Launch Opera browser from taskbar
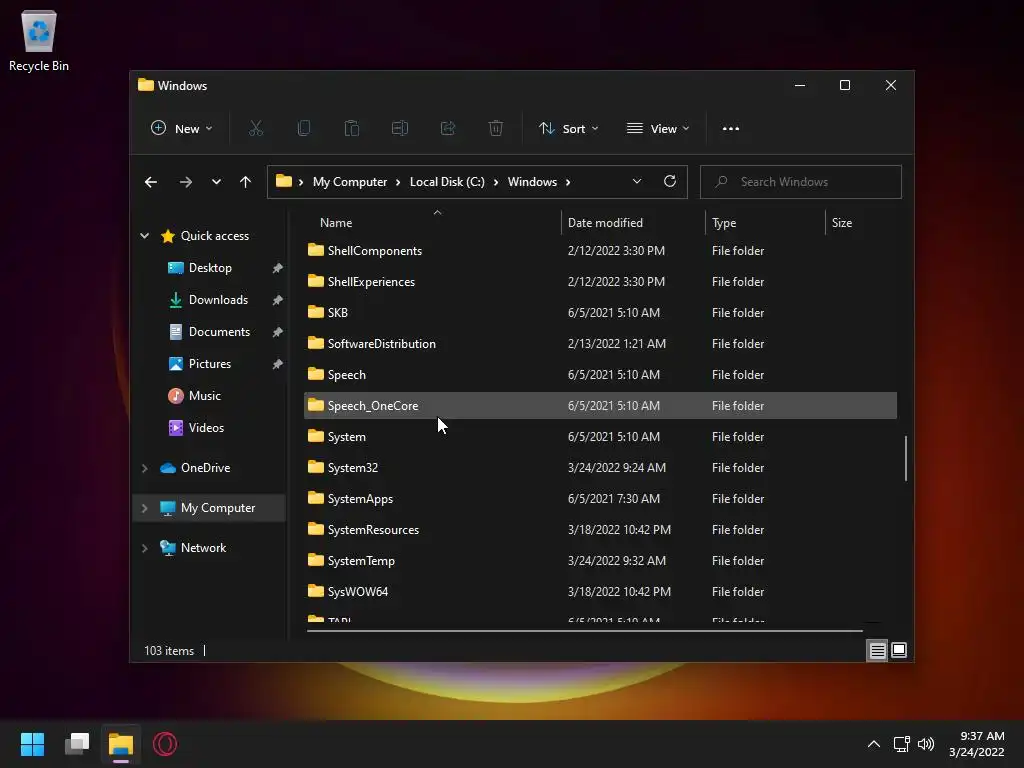The width and height of the screenshot is (1024, 768). click(x=165, y=744)
